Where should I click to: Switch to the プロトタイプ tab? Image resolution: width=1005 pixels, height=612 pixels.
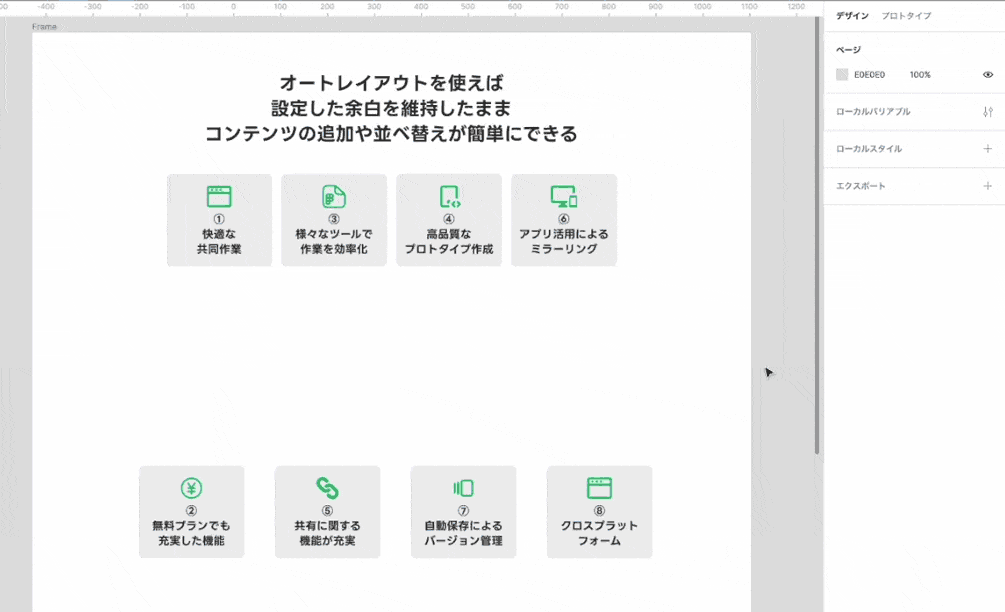coord(906,16)
